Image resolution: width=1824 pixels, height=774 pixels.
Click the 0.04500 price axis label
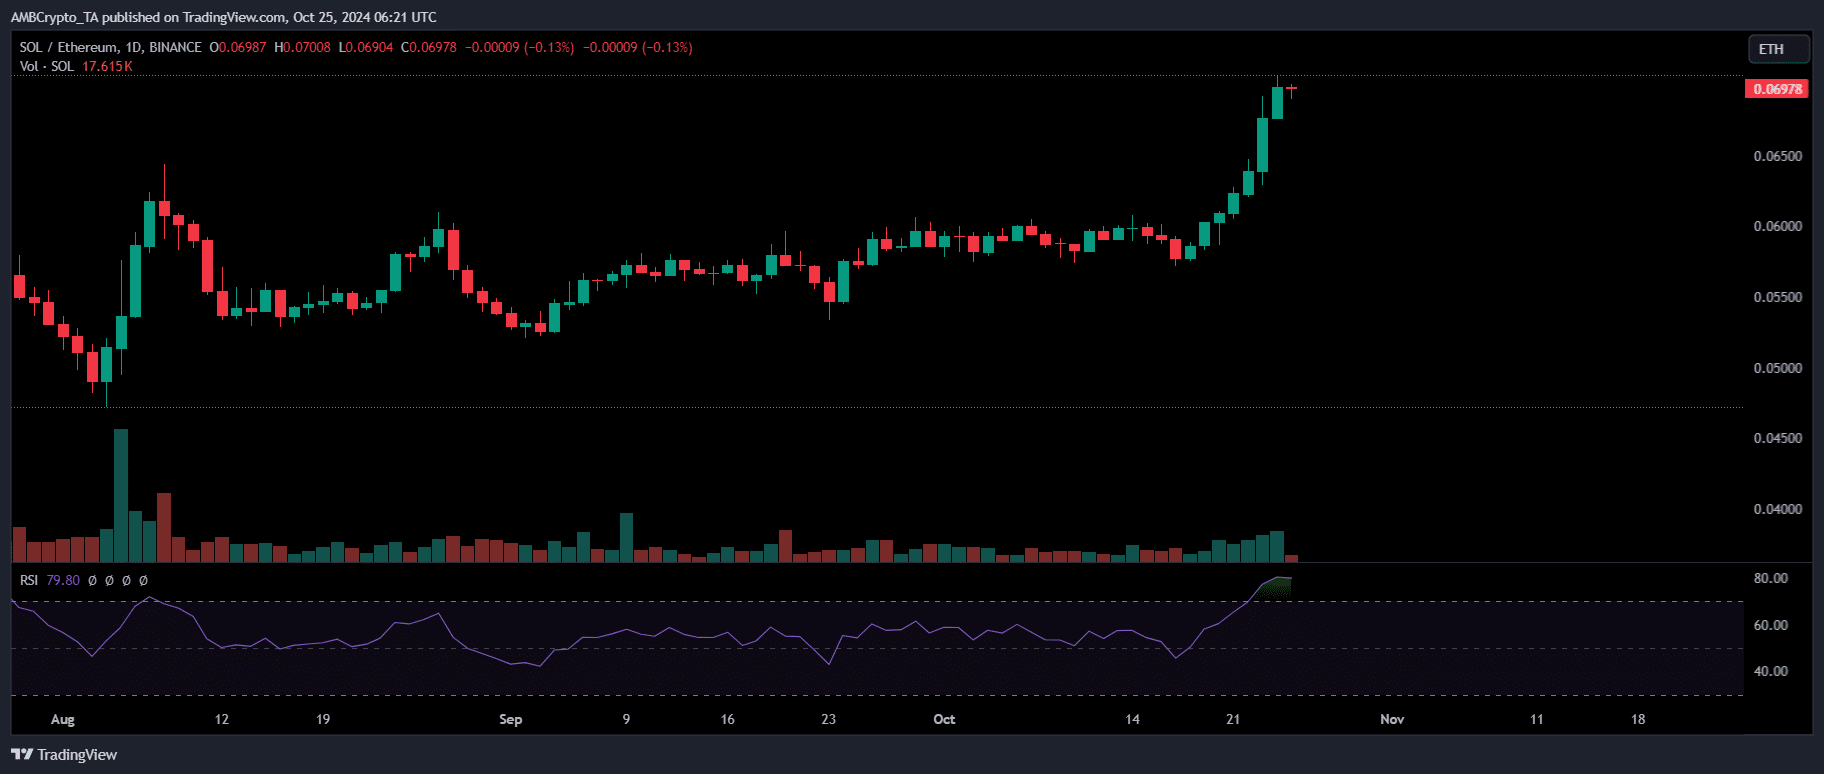[x=1778, y=438]
